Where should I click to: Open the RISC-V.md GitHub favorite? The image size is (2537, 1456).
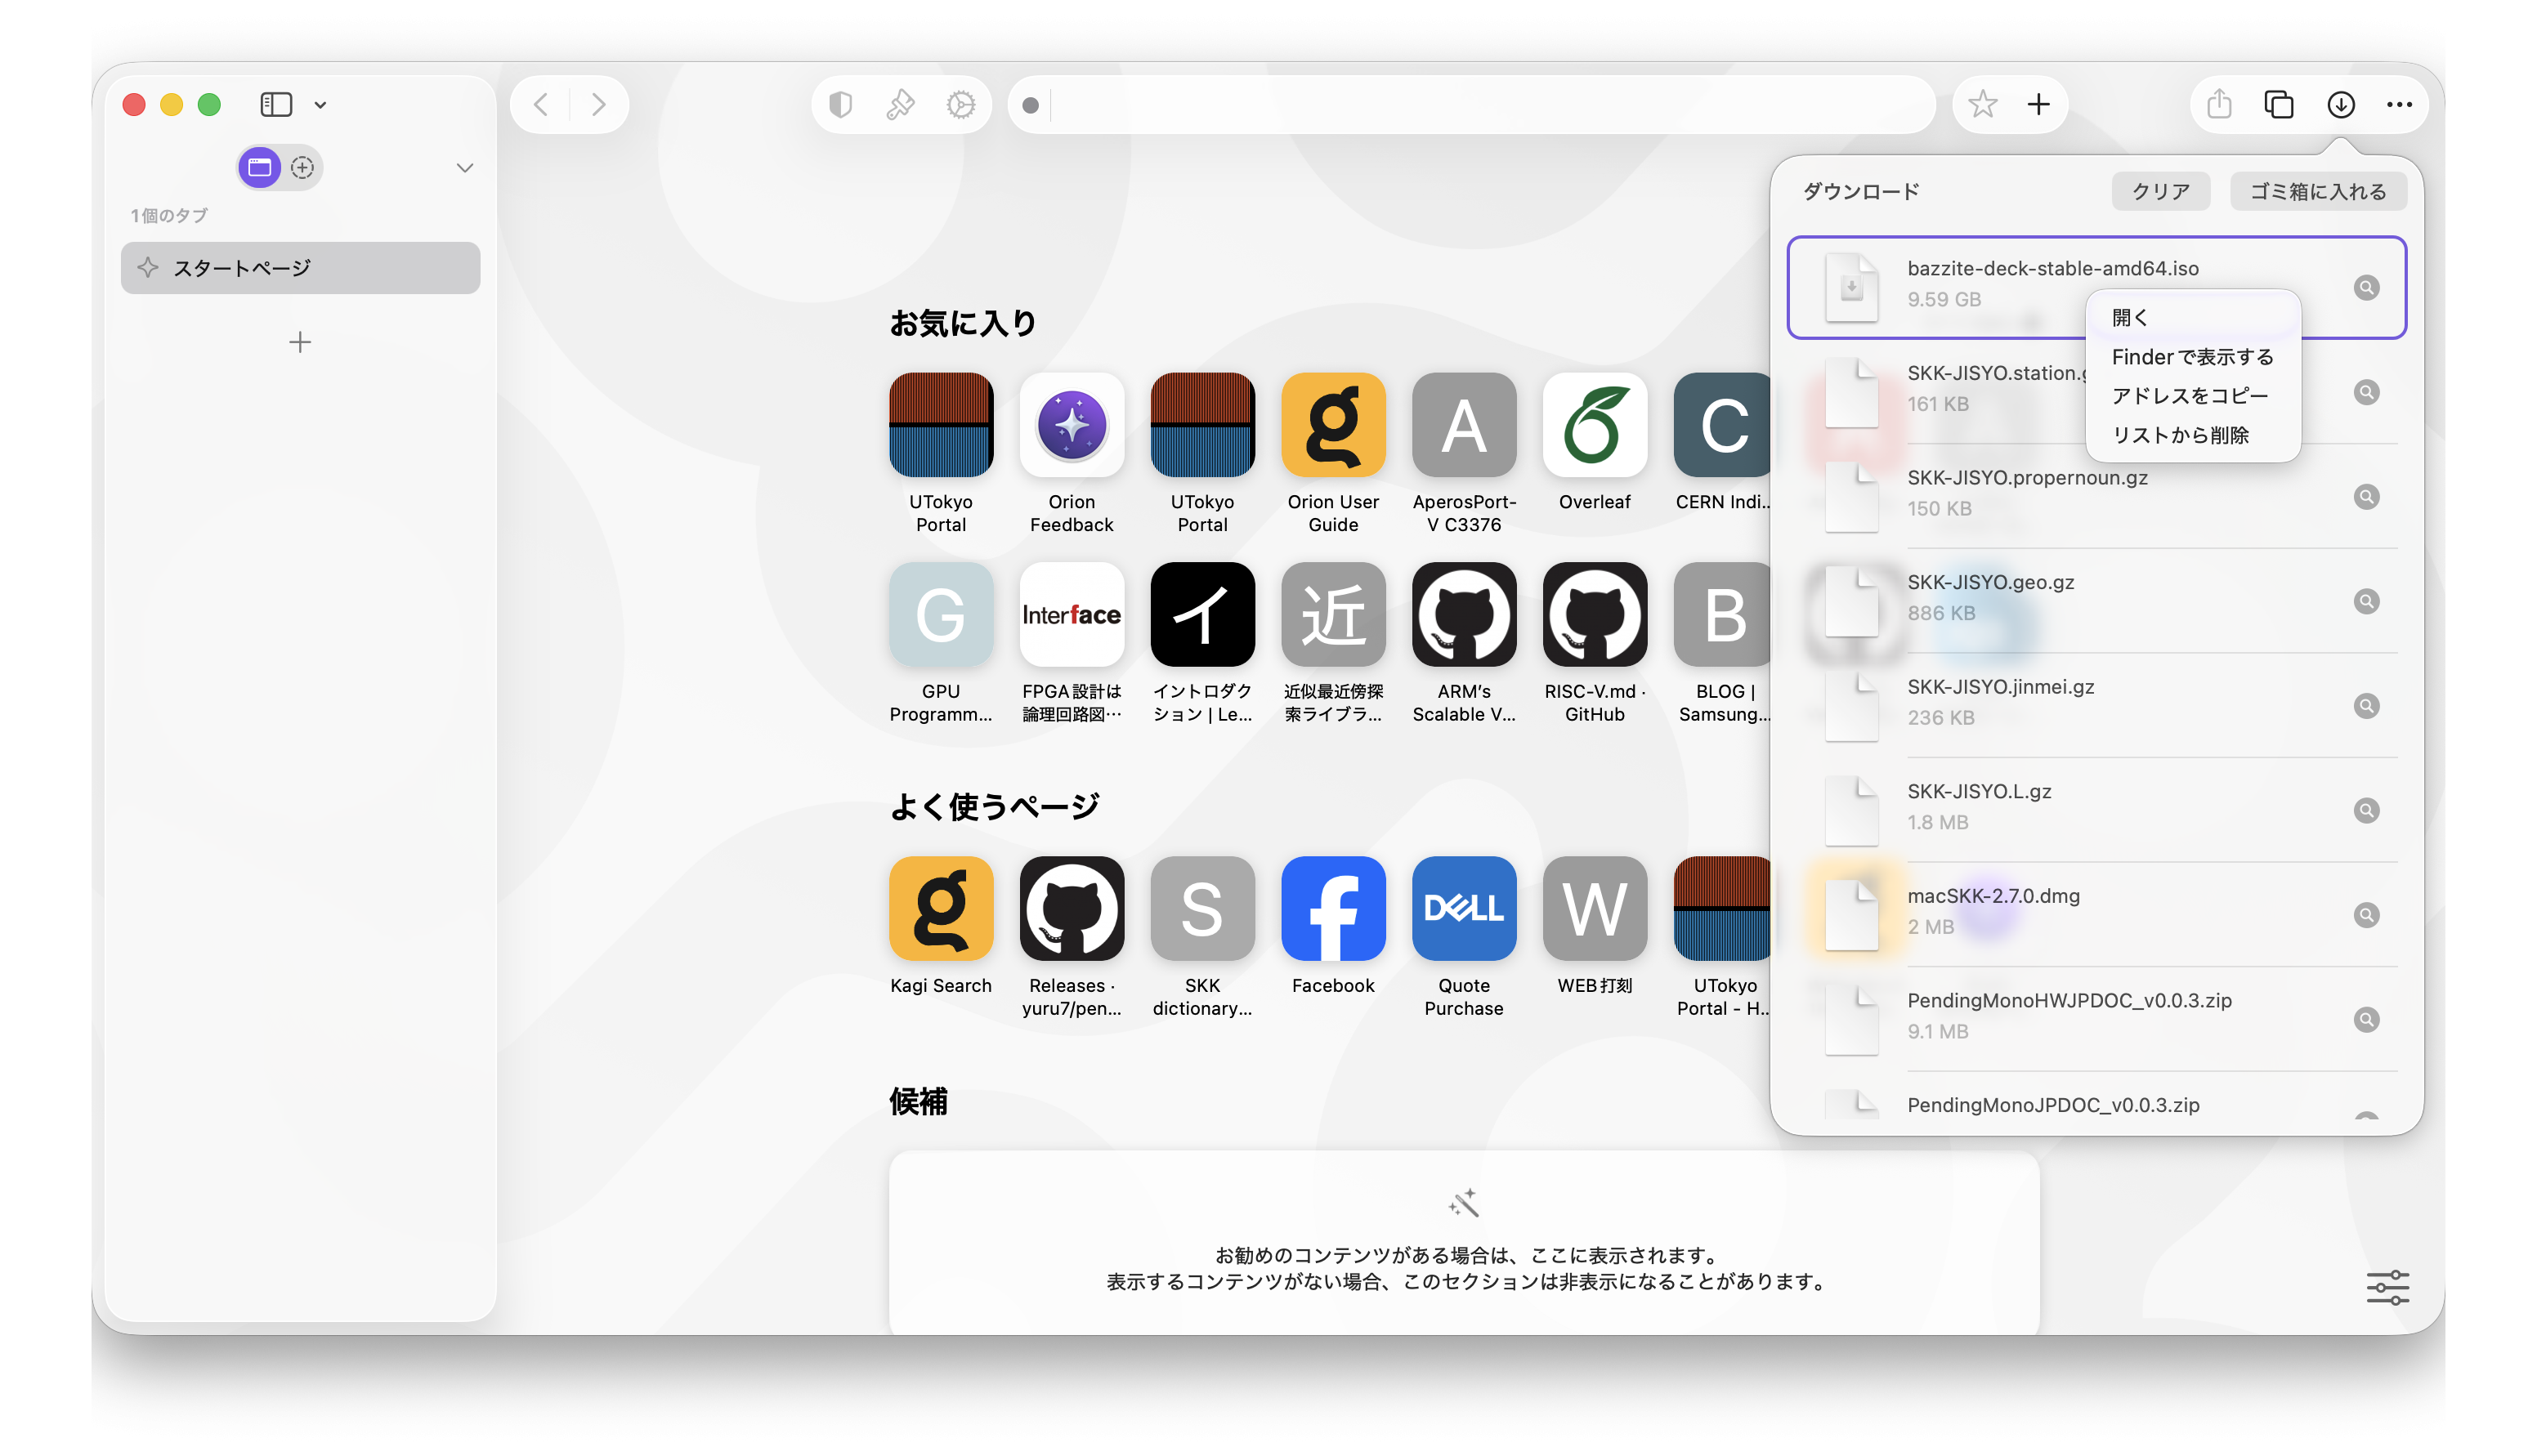pyautogui.click(x=1594, y=614)
